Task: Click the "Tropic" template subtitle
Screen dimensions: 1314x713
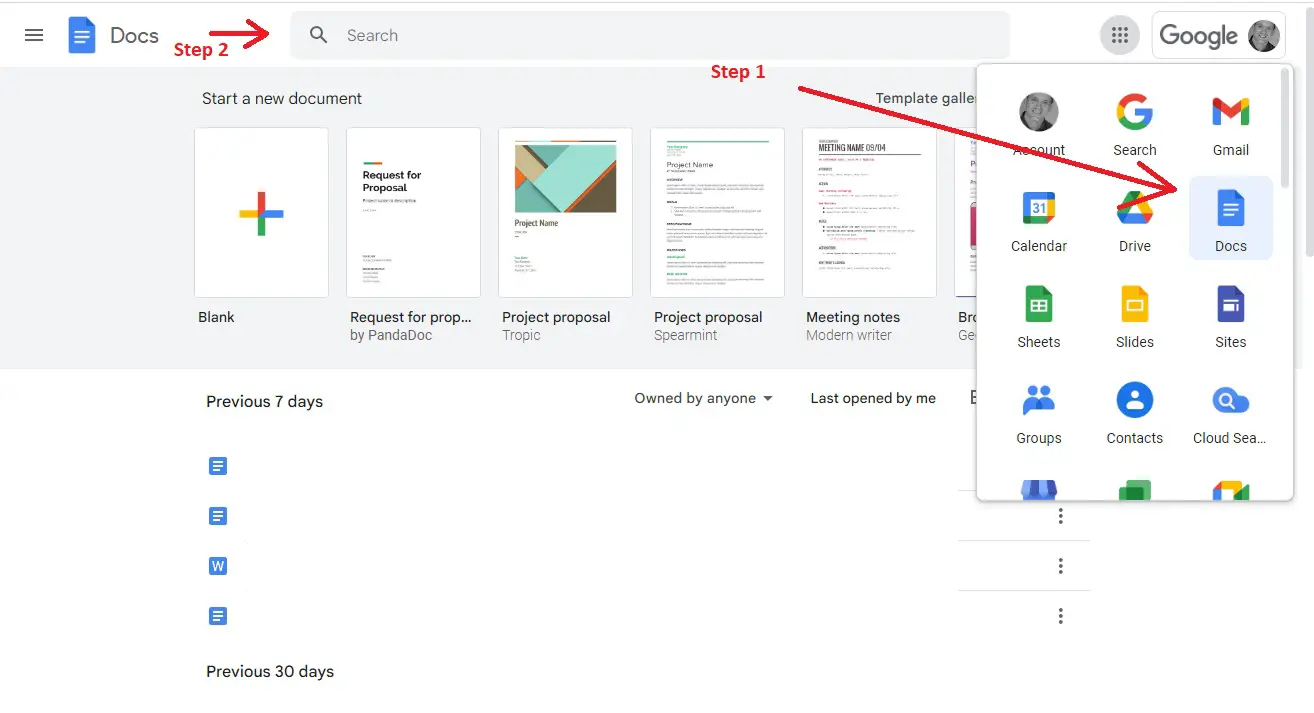Action: (x=521, y=336)
